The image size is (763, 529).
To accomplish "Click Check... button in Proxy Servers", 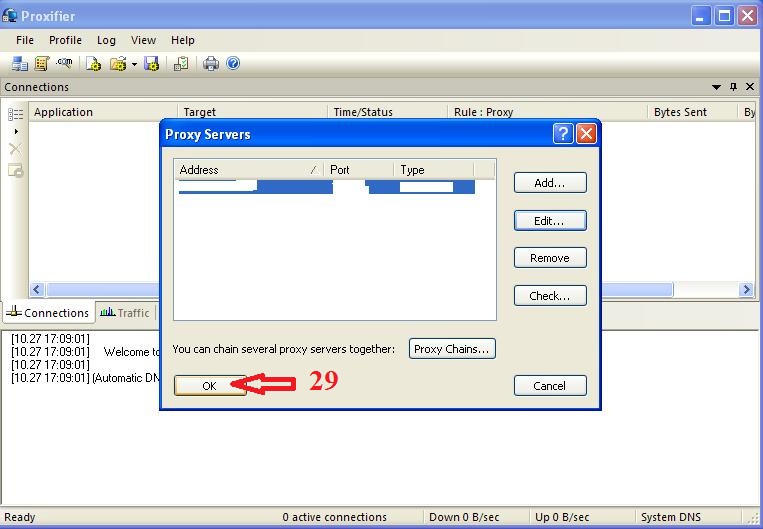I will [x=550, y=296].
